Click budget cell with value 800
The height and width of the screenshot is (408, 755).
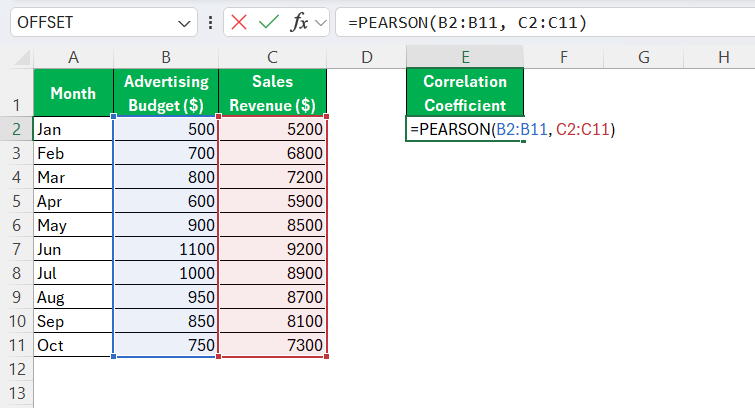[x=166, y=177]
